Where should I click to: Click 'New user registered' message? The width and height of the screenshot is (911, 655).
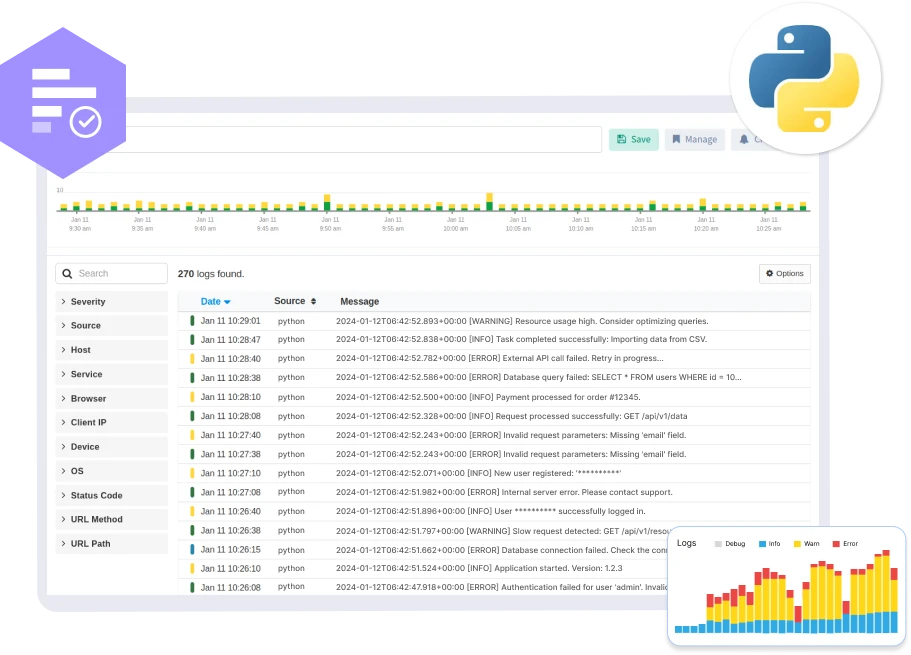point(479,473)
